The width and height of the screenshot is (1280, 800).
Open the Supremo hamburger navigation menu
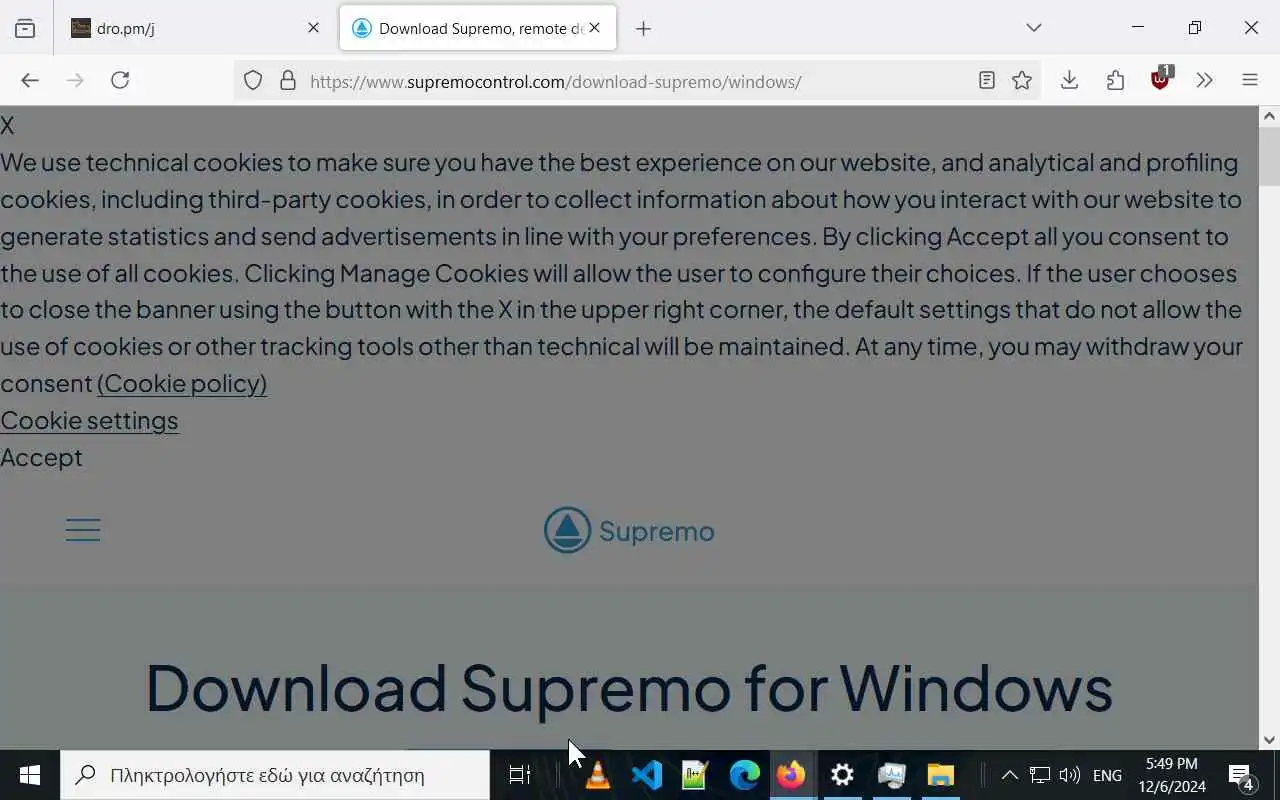(83, 530)
